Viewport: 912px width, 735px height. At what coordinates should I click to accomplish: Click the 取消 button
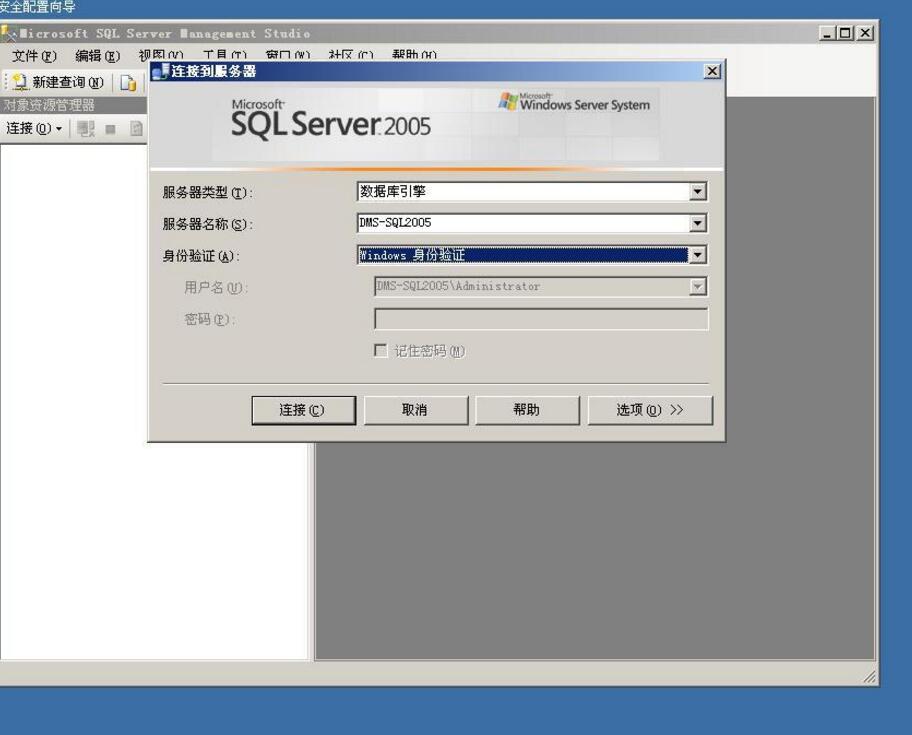coord(415,411)
